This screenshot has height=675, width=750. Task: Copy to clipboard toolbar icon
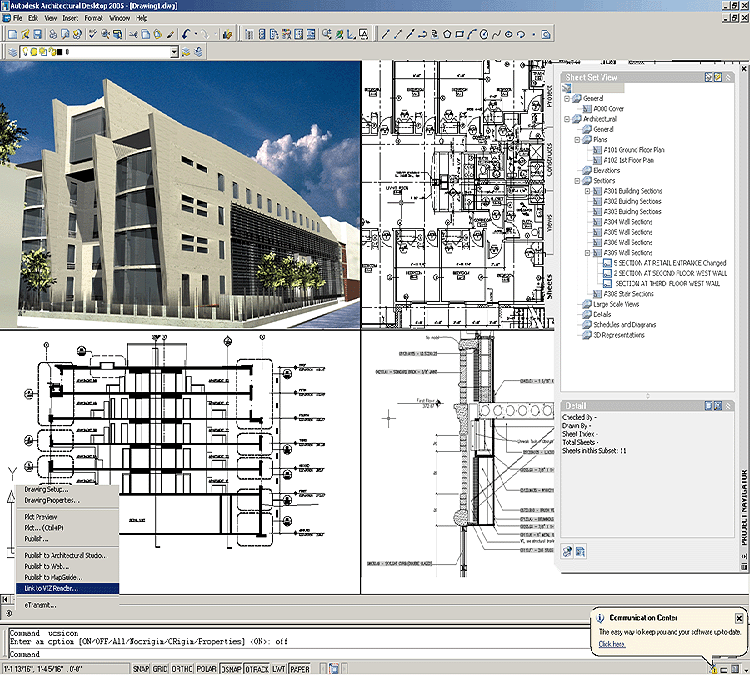tap(145, 34)
